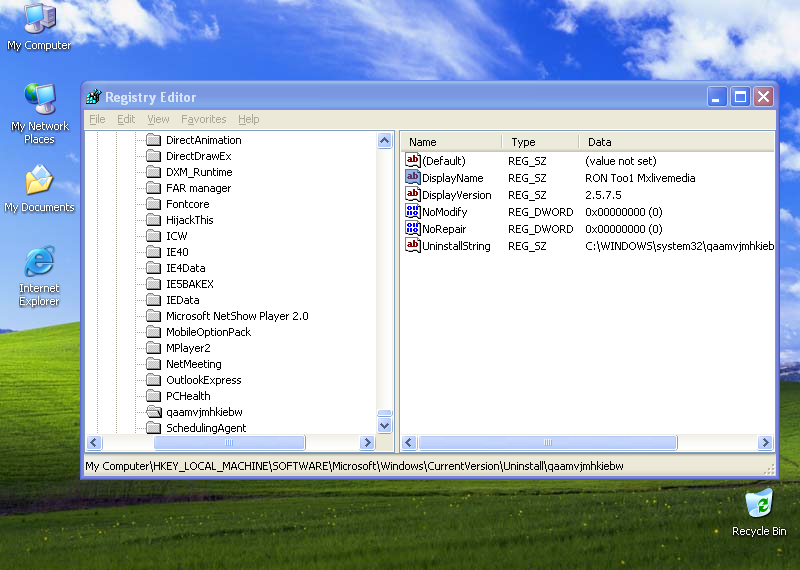Image resolution: width=800 pixels, height=570 pixels.
Task: Click the HijackThis folder icon
Action: click(153, 220)
